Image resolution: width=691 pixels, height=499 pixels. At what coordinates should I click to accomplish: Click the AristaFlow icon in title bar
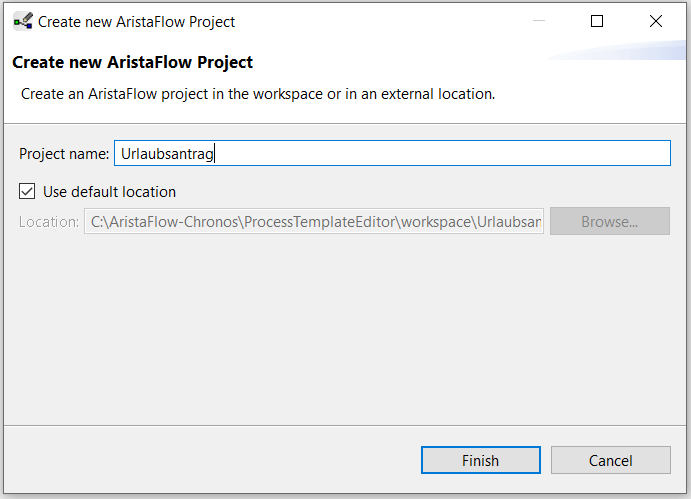23,22
